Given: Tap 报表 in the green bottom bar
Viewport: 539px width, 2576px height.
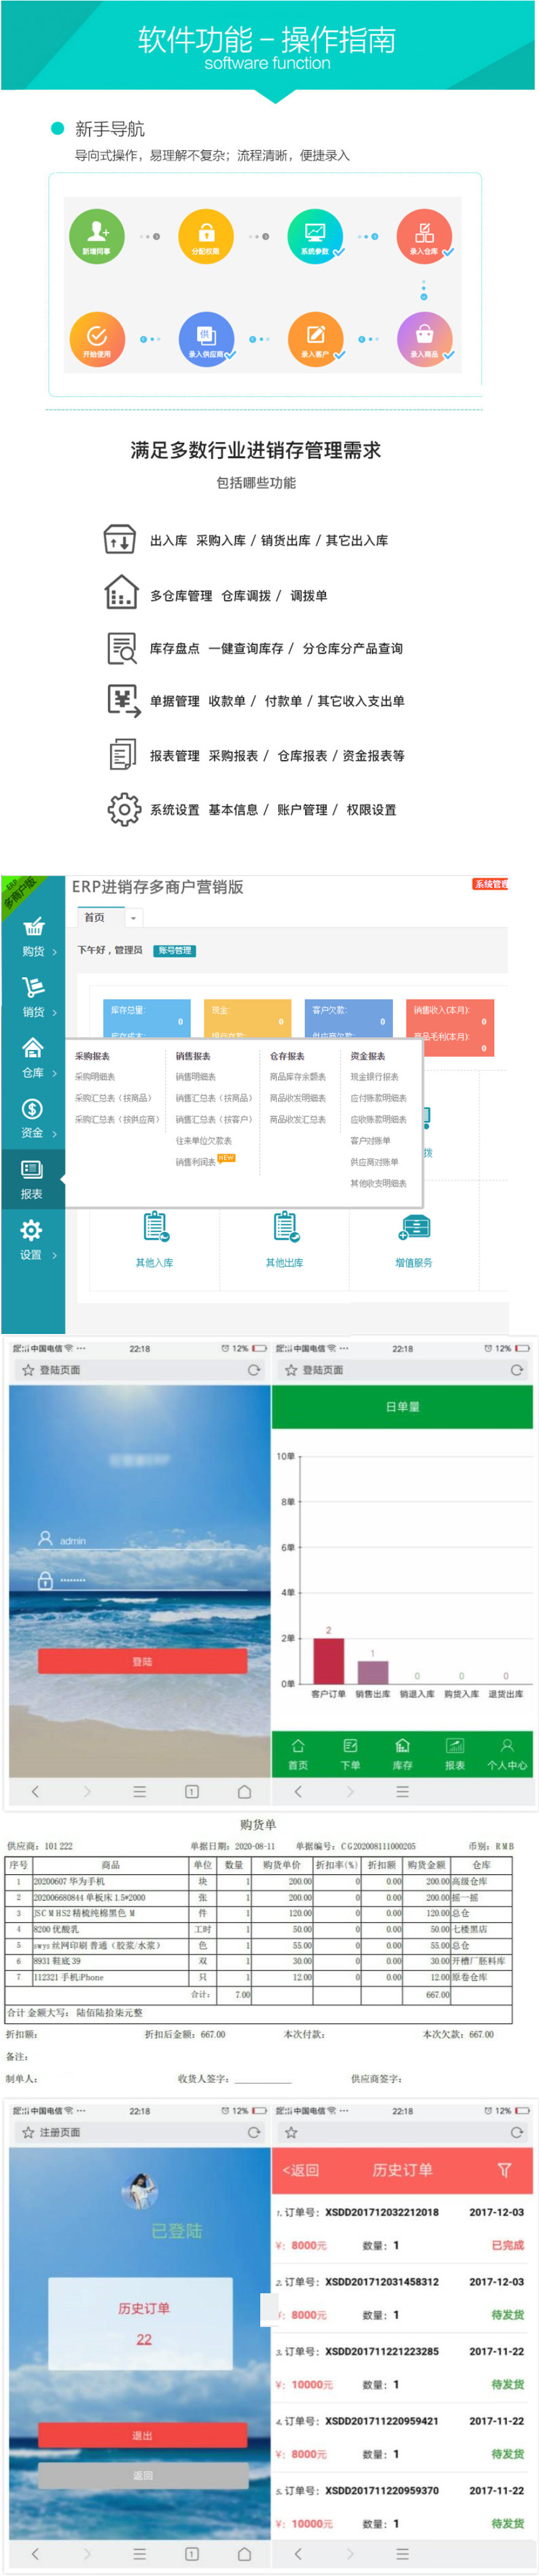Looking at the screenshot, I should click(455, 1755).
